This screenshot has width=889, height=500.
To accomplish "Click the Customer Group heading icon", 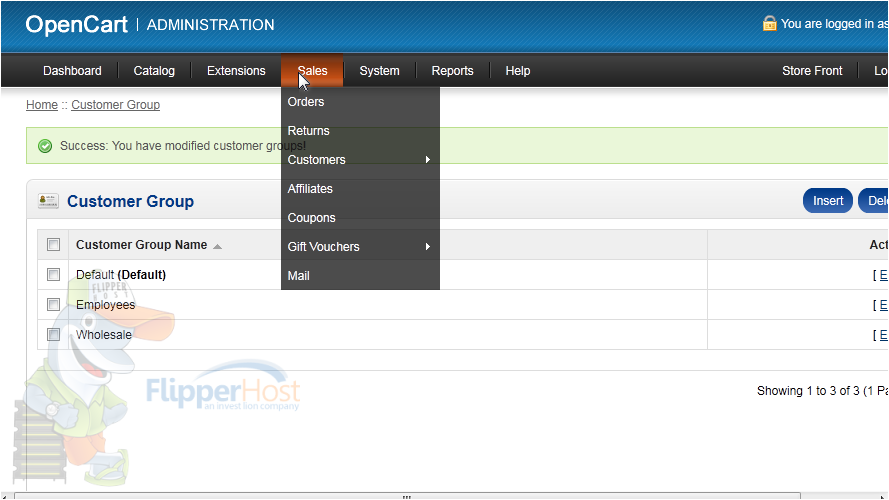I will click(48, 201).
